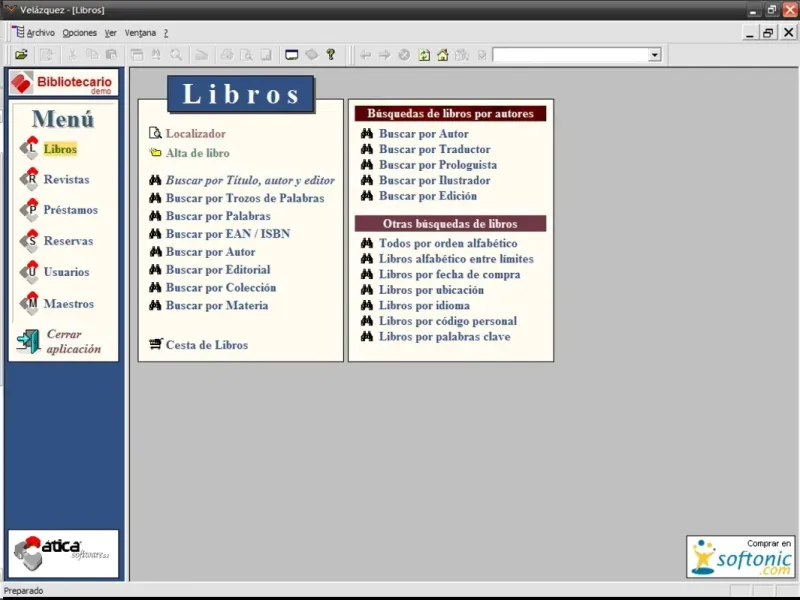
Task: Click Buscar por Trozos de Palabras
Action: tap(245, 198)
